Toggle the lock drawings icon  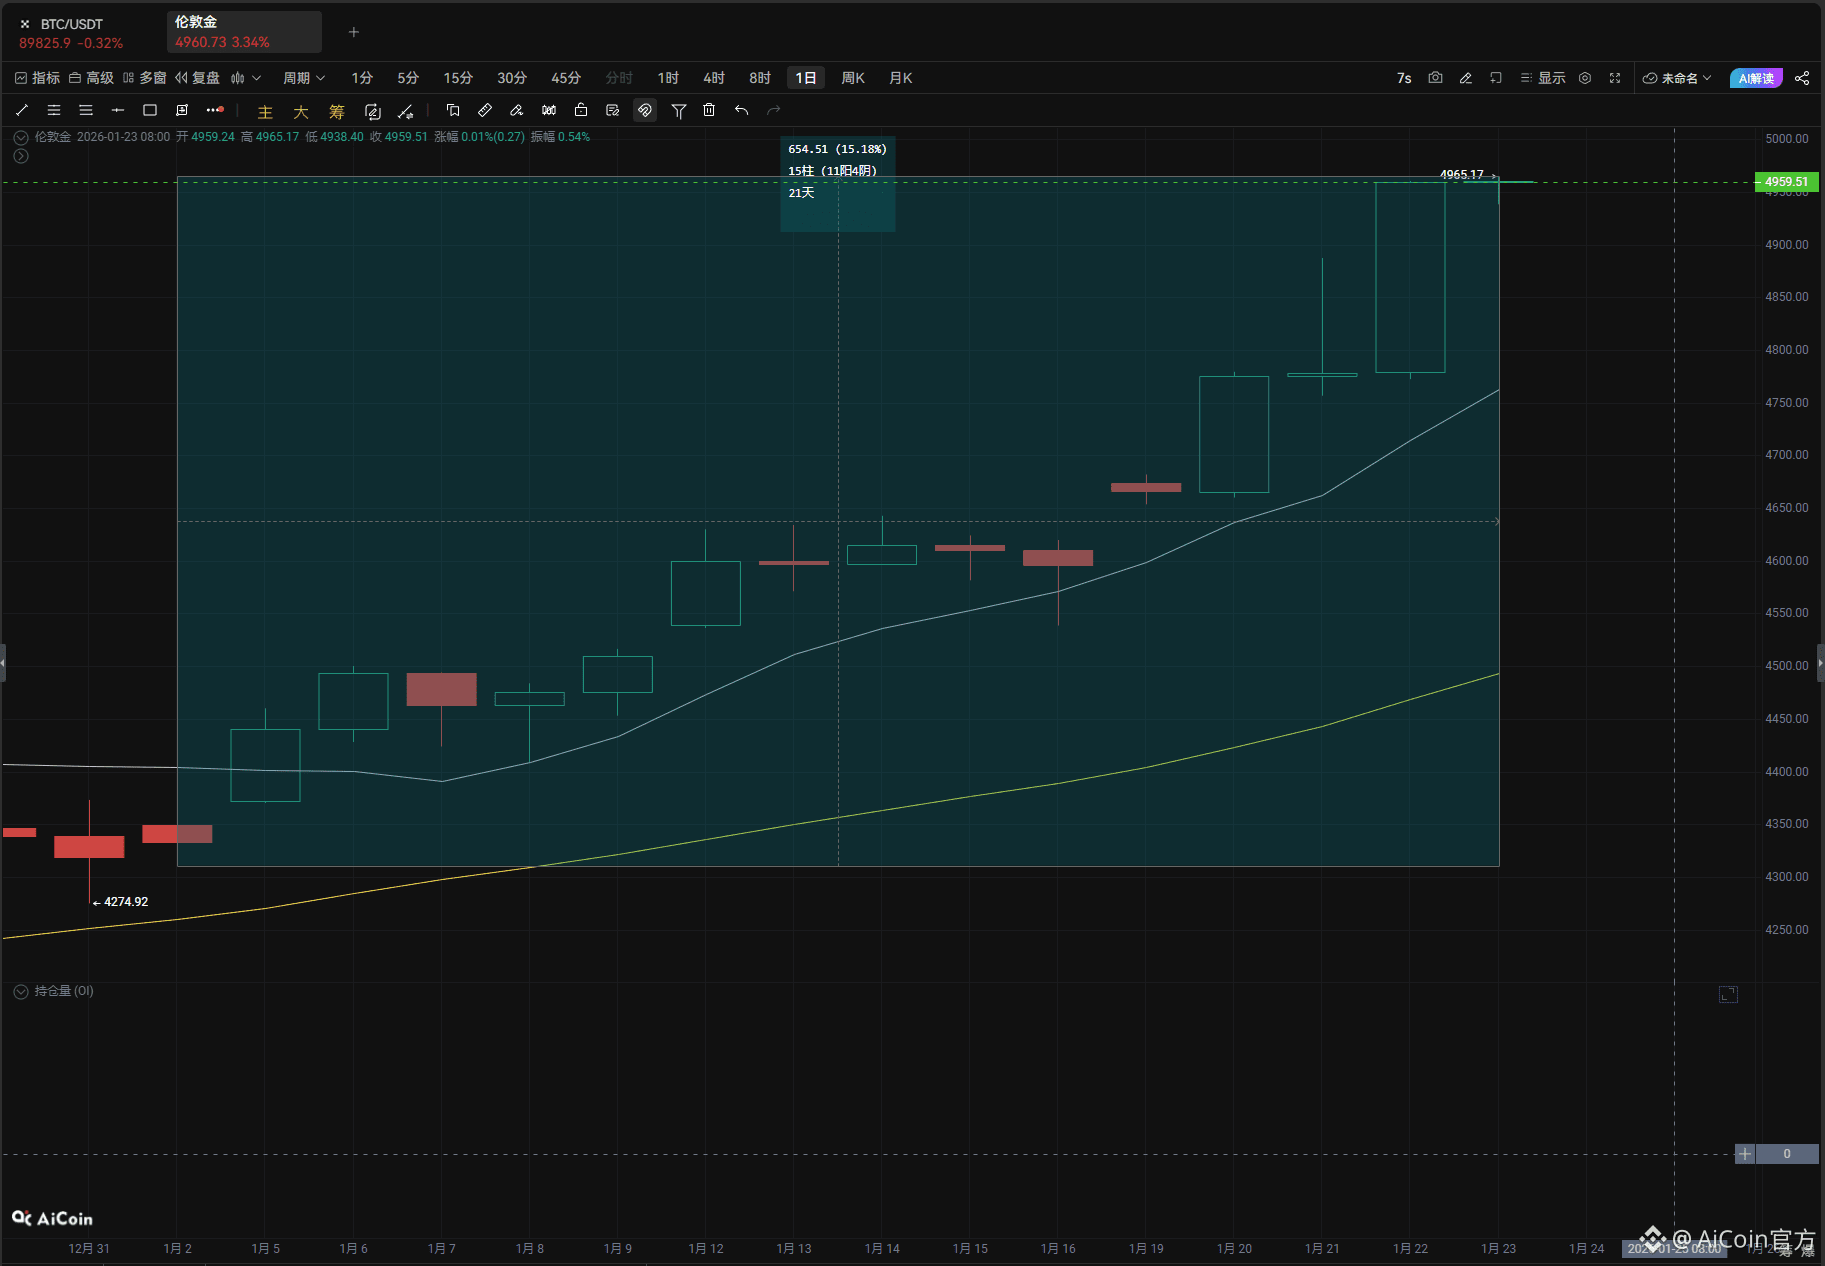pos(581,110)
